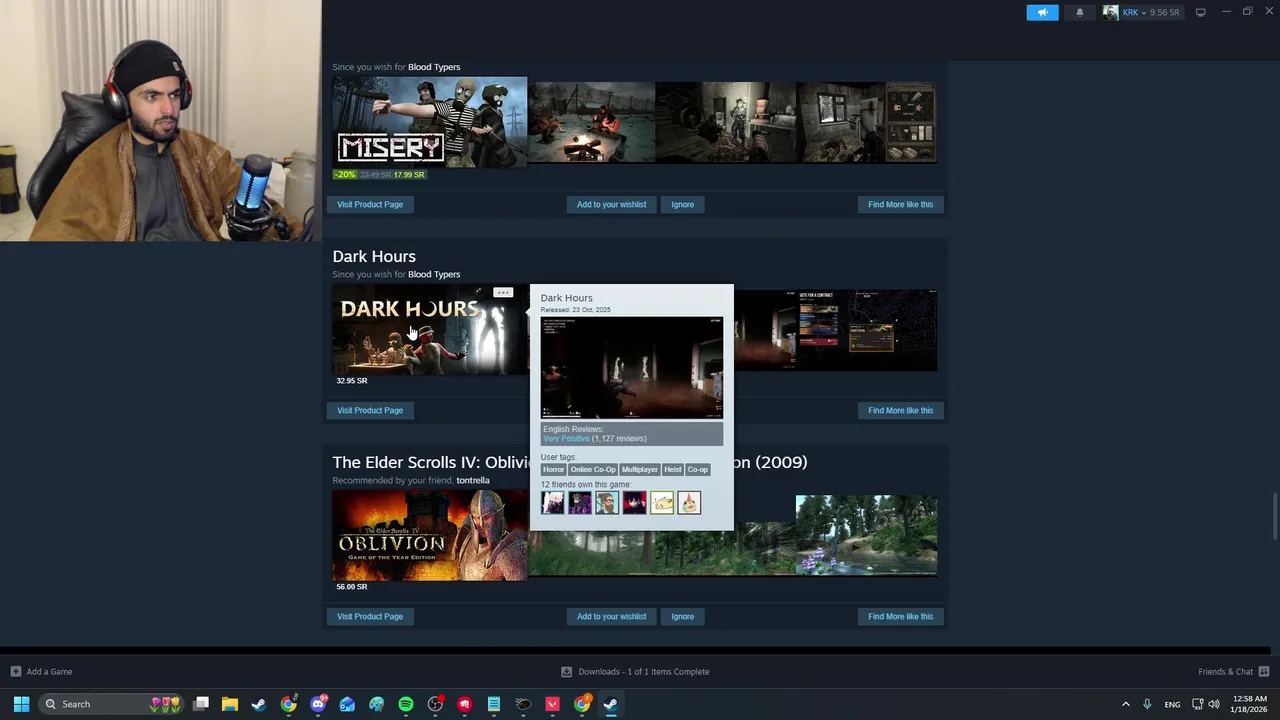Click the taskbar Search box

coord(112,704)
